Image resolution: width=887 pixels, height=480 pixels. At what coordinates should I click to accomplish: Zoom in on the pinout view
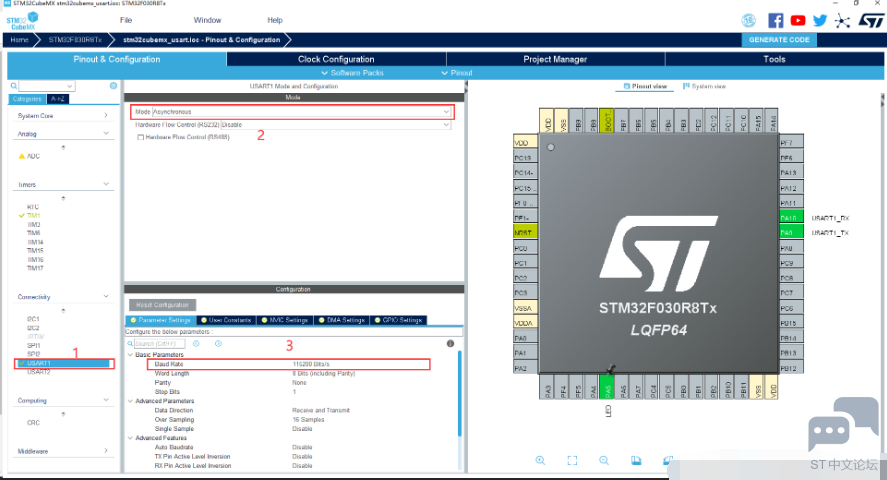pos(540,460)
